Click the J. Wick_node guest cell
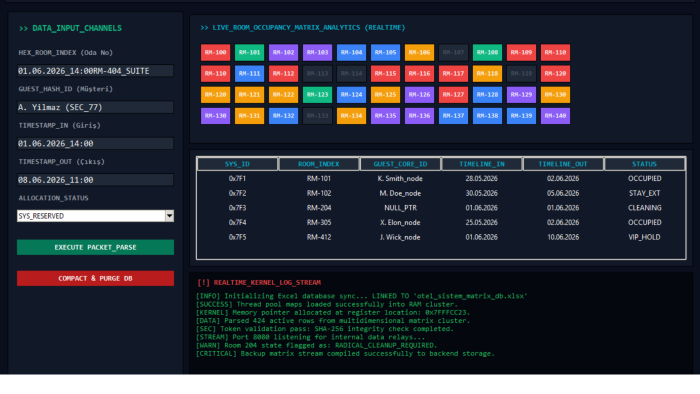The height and width of the screenshot is (394, 700). coord(400,237)
